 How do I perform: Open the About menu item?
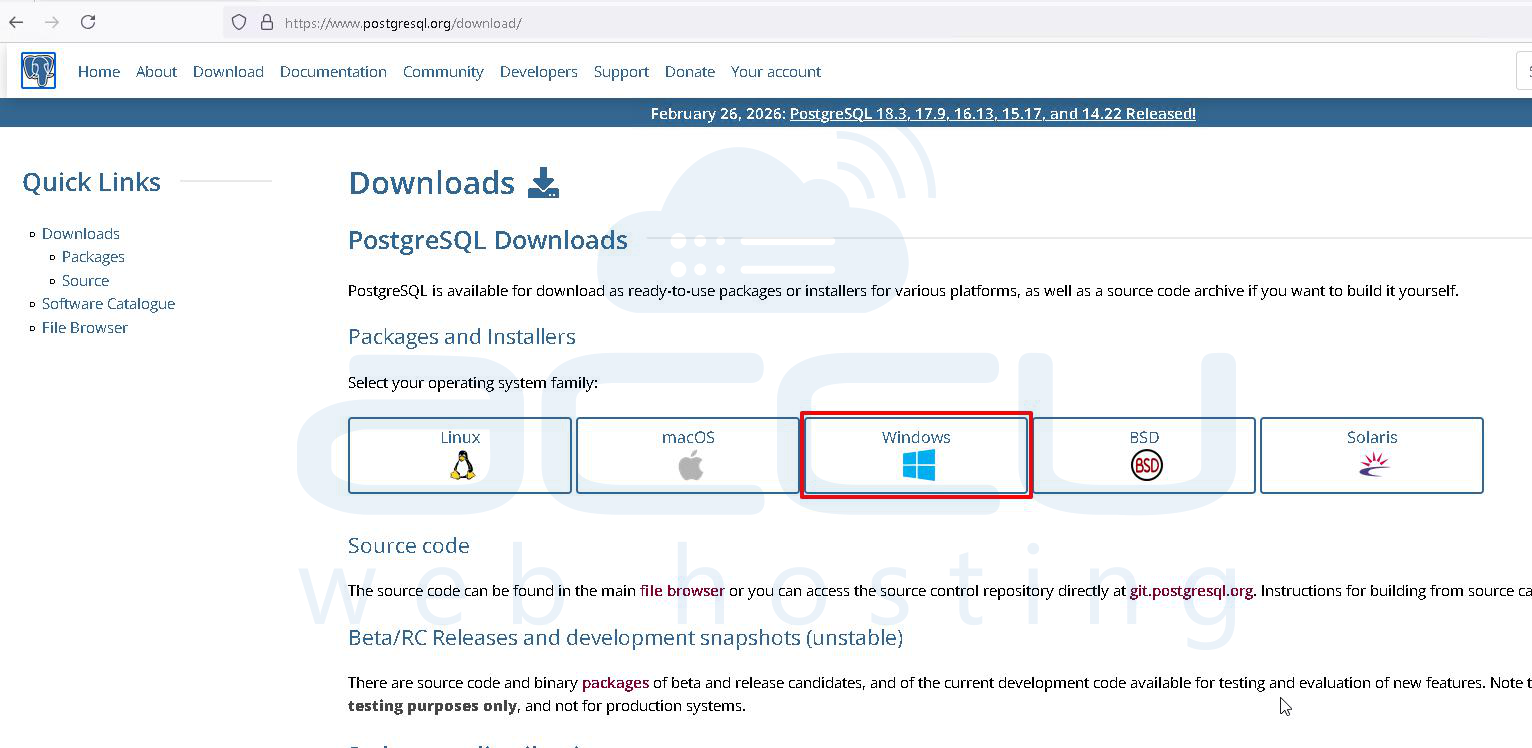[157, 72]
